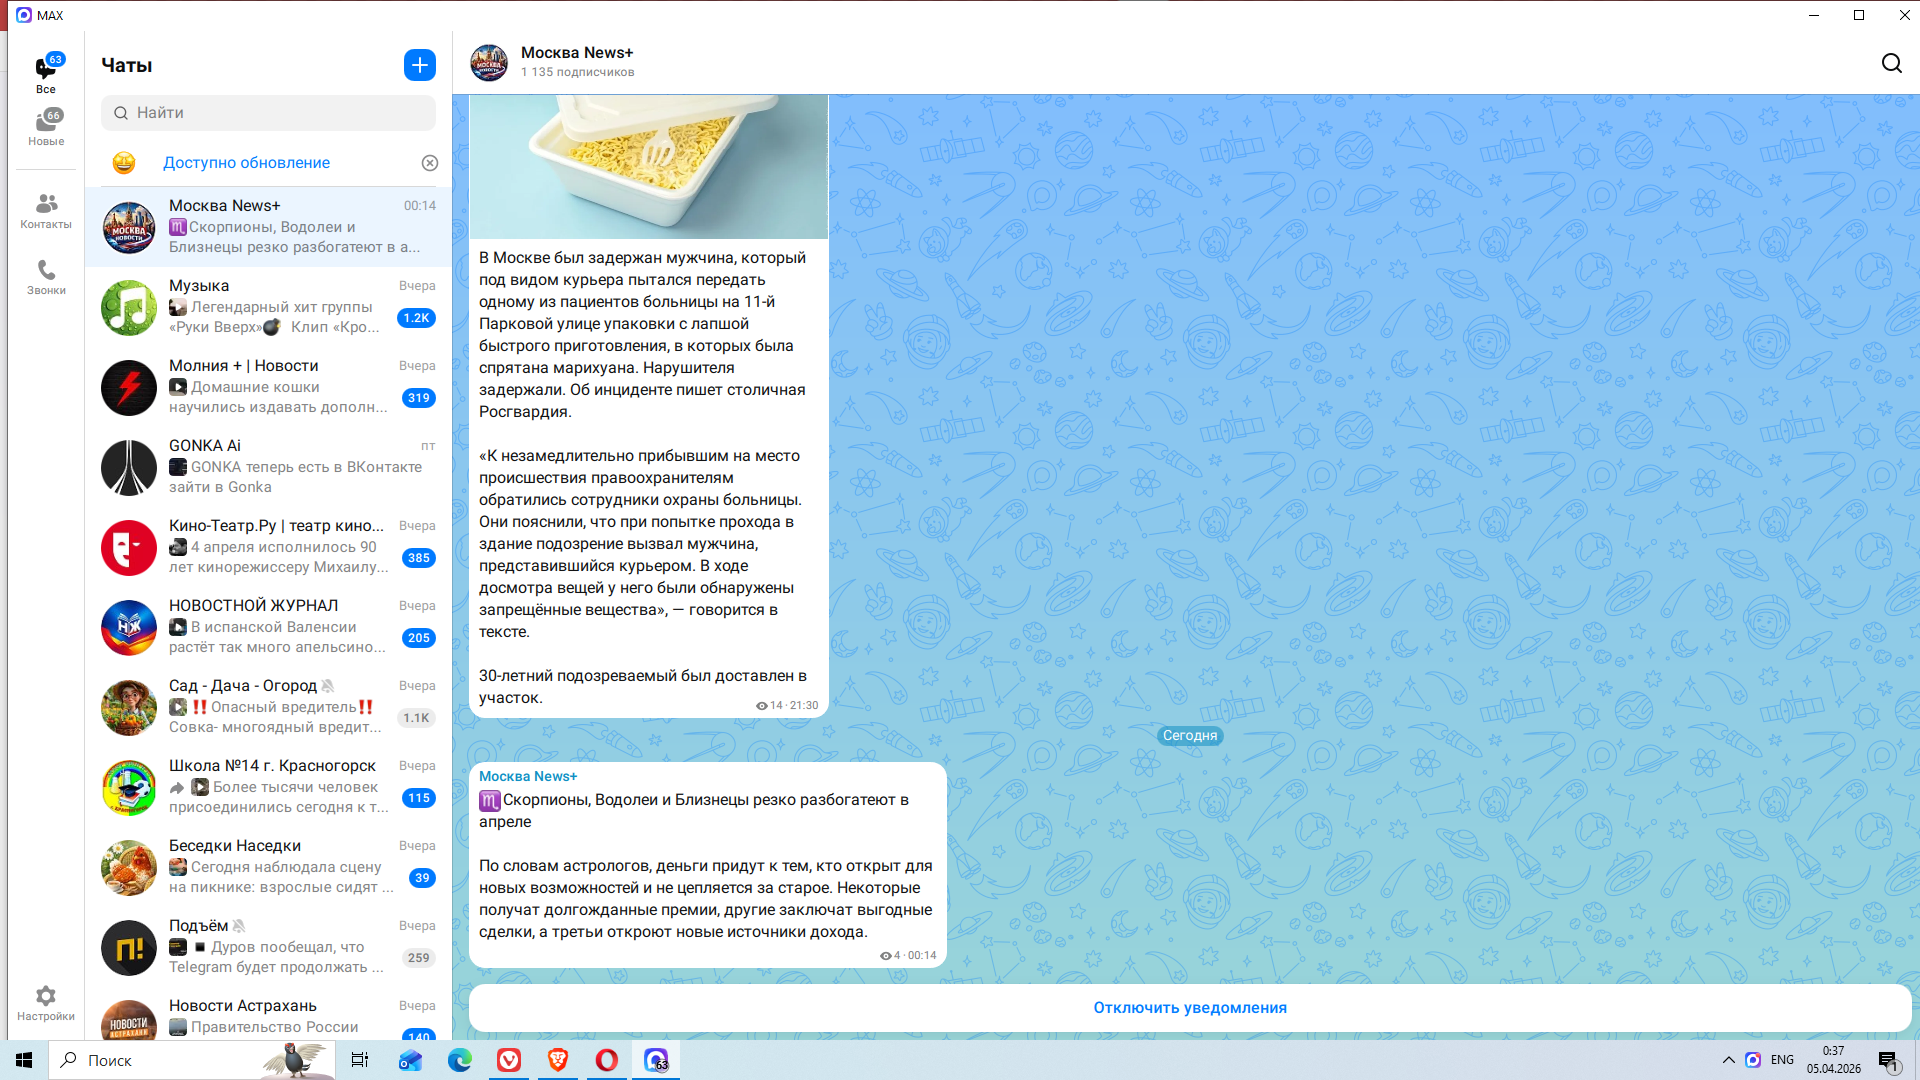The width and height of the screenshot is (1920, 1080).
Task: Show hidden icons in system tray
Action: pos(1728,1060)
